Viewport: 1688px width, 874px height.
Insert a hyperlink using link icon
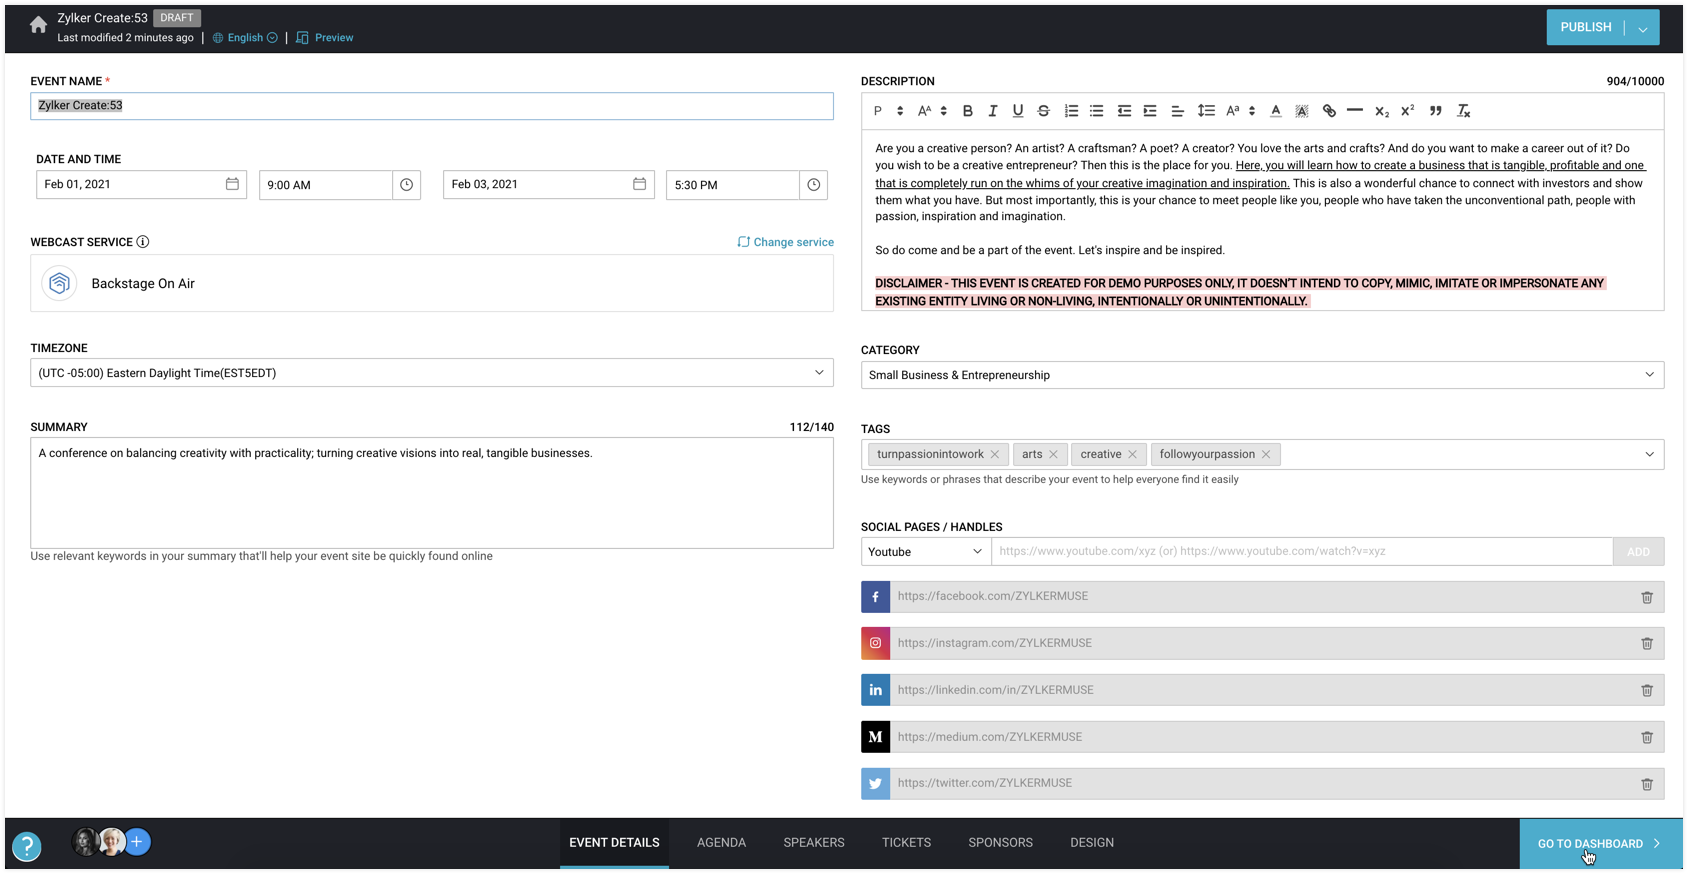(x=1329, y=111)
